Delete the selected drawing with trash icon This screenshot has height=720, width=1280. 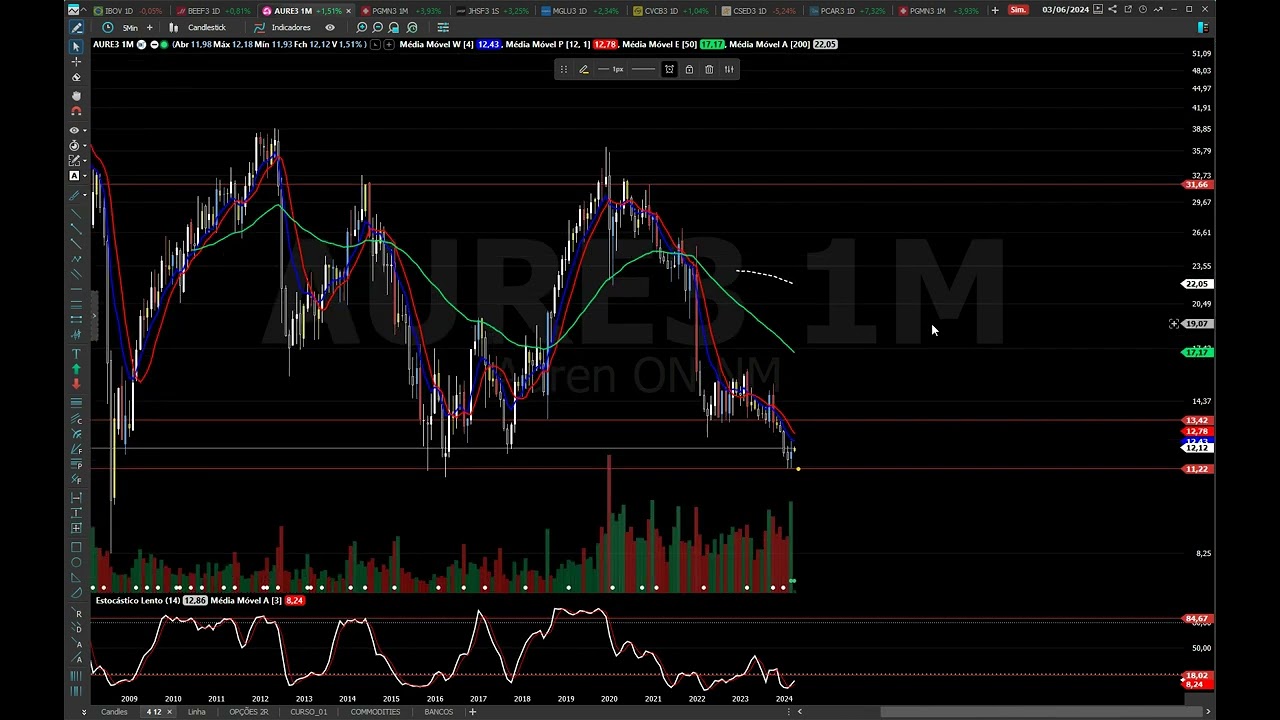[x=709, y=69]
